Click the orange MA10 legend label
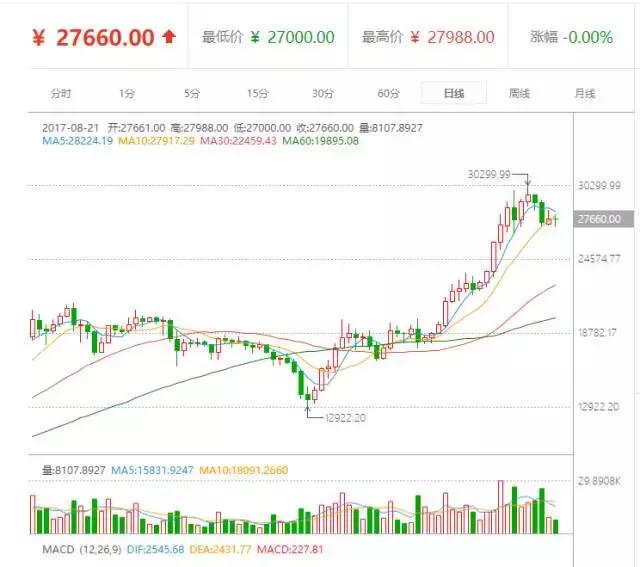 tap(157, 141)
